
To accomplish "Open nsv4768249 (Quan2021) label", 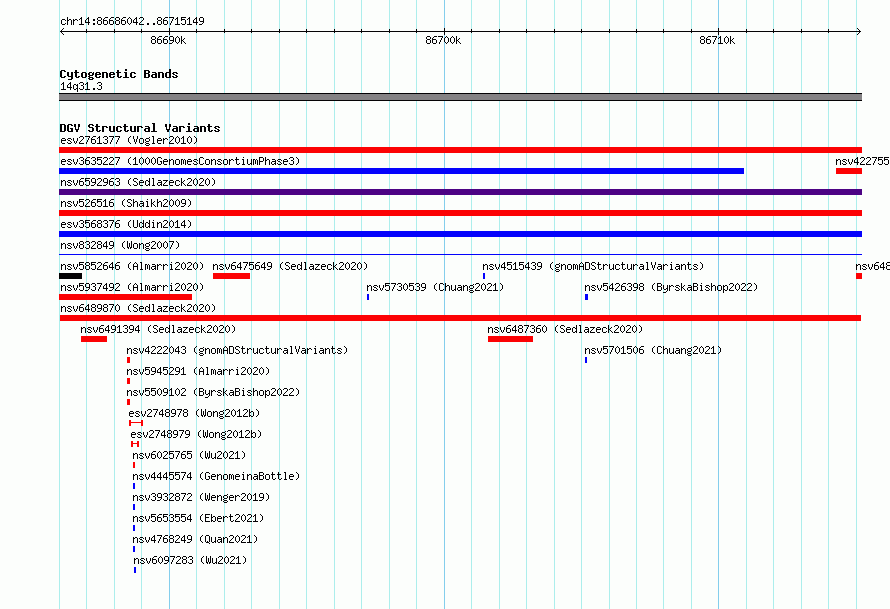I will pyautogui.click(x=195, y=539).
